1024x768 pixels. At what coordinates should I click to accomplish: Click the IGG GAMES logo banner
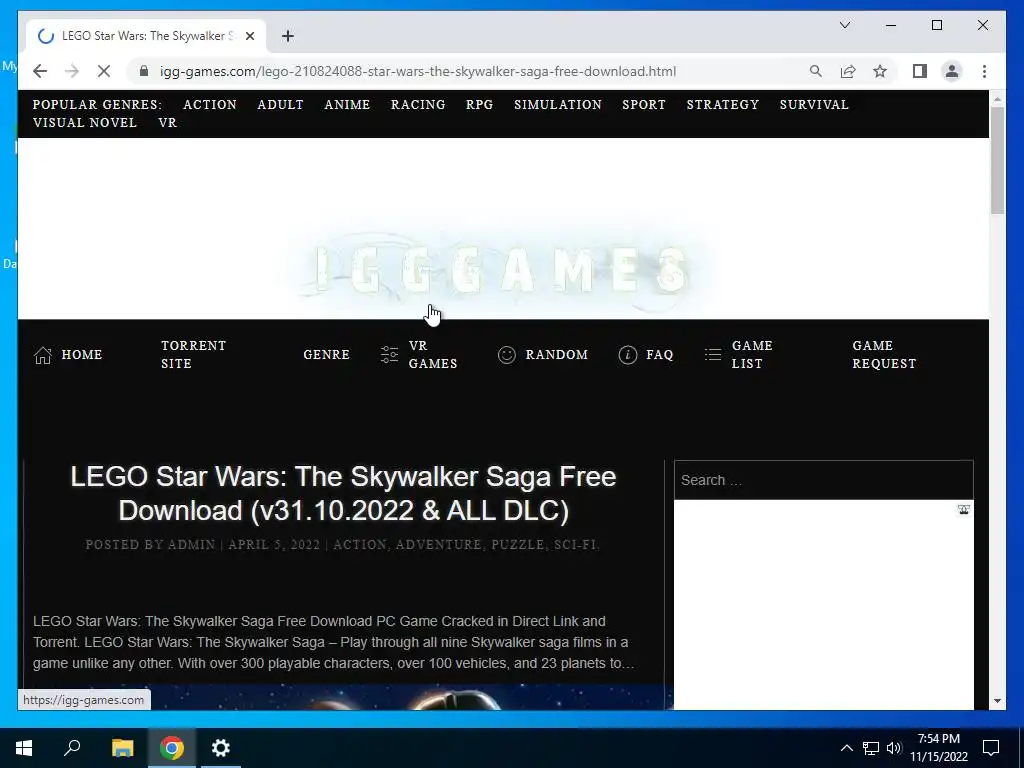coord(502,269)
